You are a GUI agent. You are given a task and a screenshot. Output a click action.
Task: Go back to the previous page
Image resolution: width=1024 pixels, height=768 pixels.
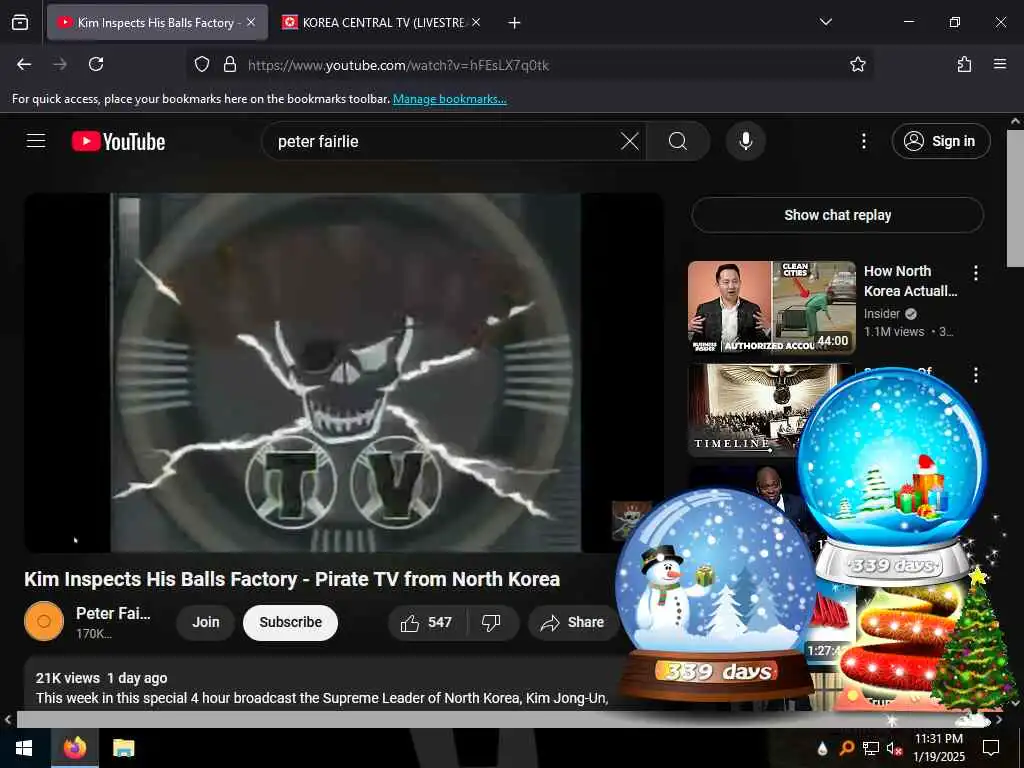point(24,64)
